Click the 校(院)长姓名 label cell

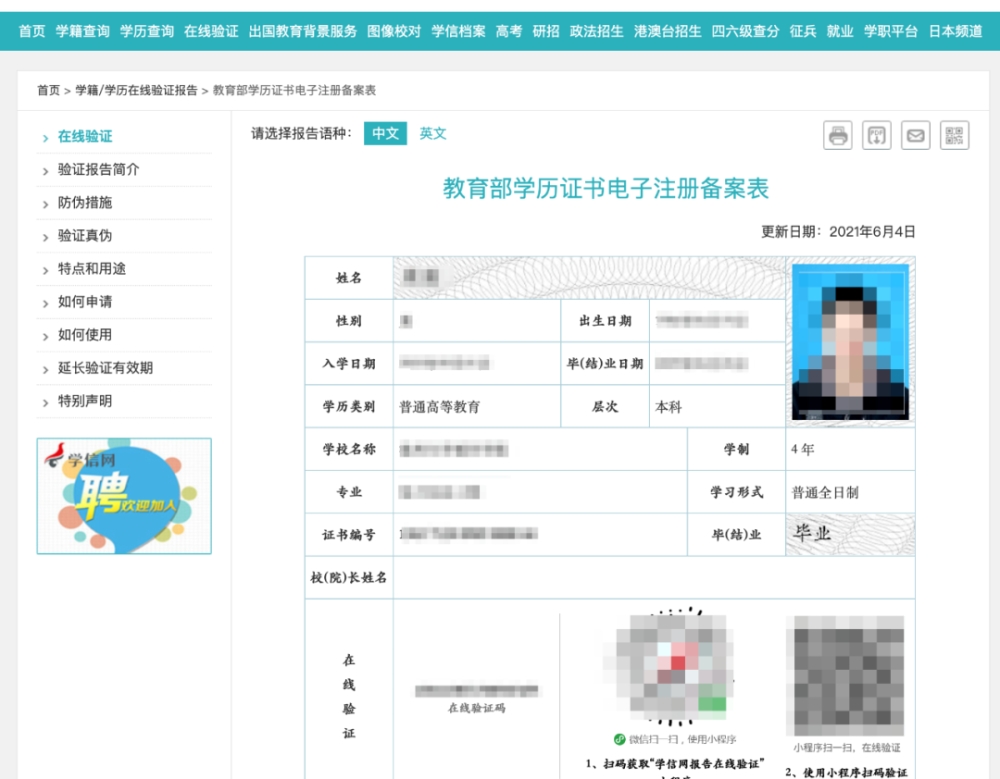(349, 577)
